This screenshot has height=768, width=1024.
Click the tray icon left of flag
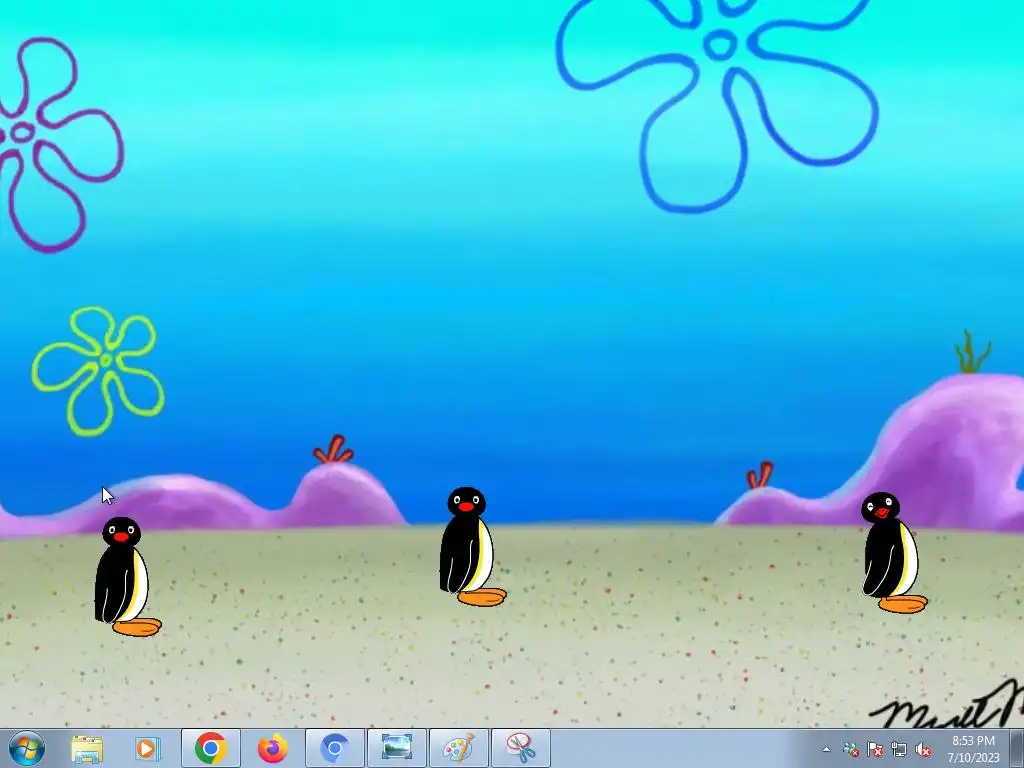851,750
